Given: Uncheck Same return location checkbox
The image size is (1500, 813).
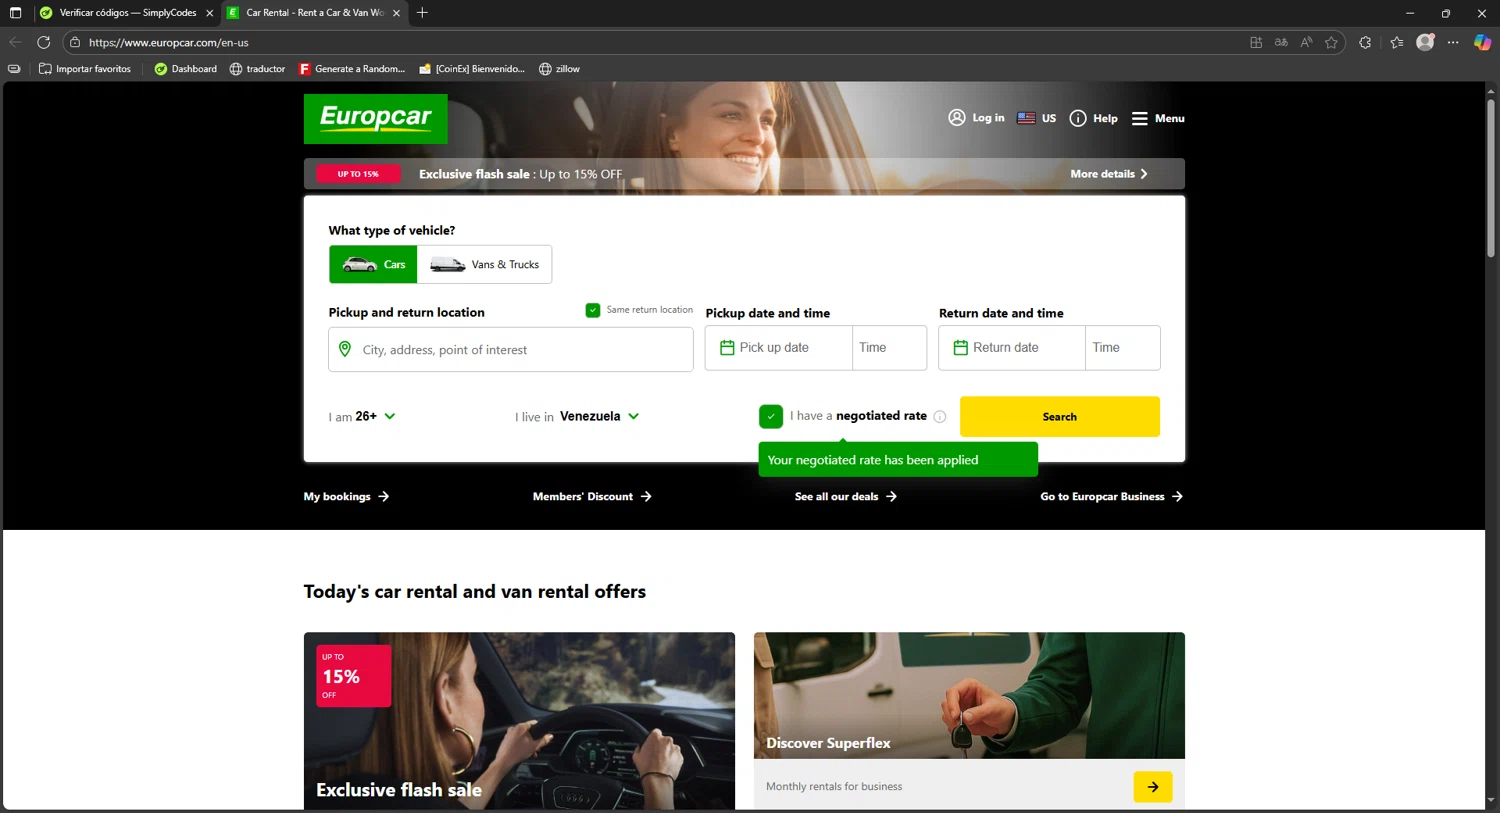Looking at the screenshot, I should click(593, 310).
